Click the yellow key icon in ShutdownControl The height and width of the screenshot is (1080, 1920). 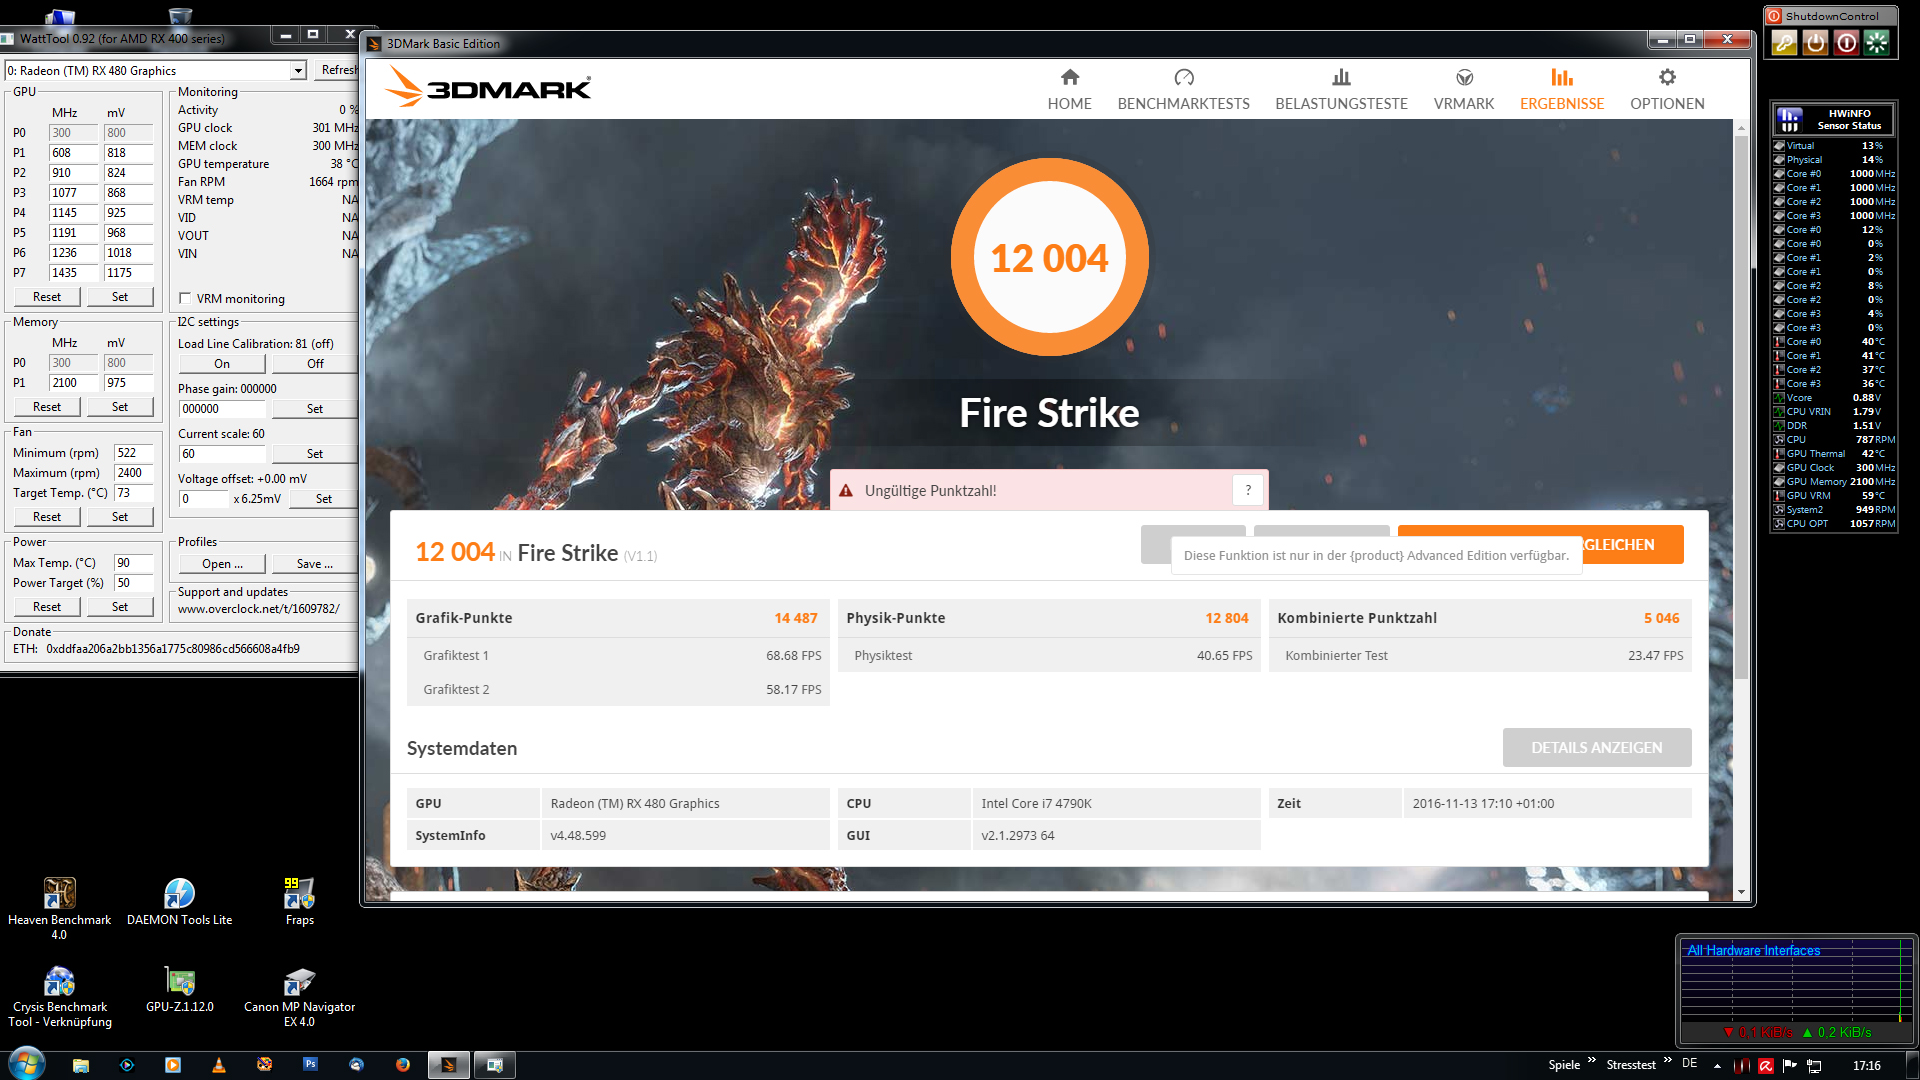(1784, 42)
